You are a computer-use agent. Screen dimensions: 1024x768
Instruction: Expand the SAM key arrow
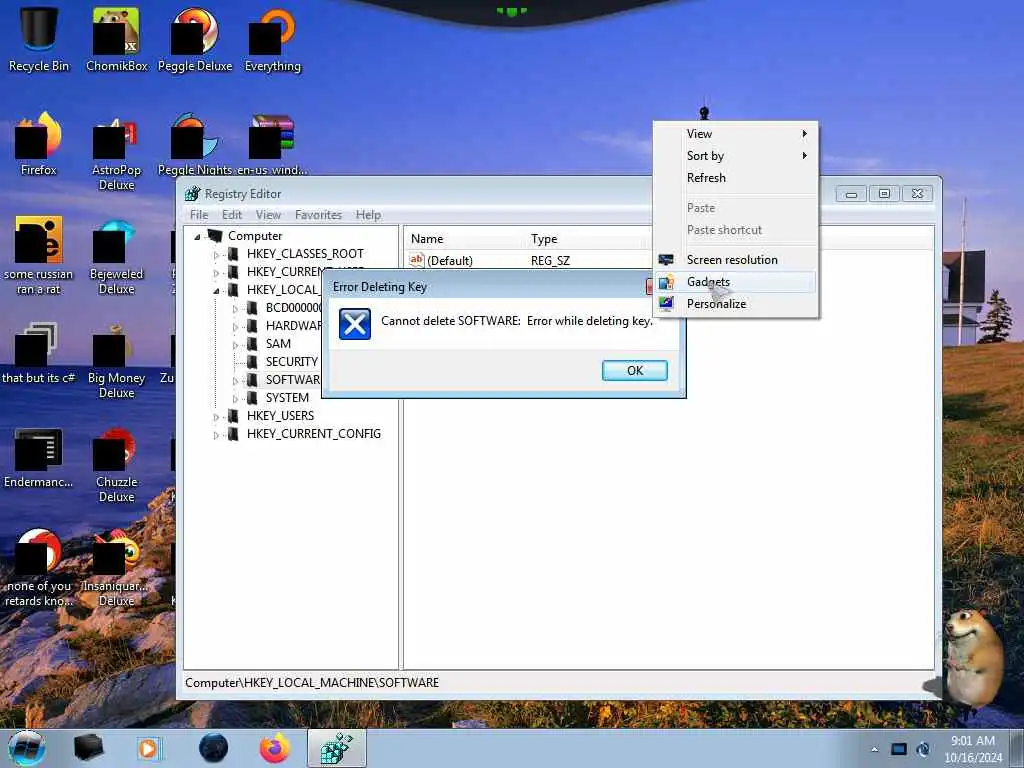(235, 344)
